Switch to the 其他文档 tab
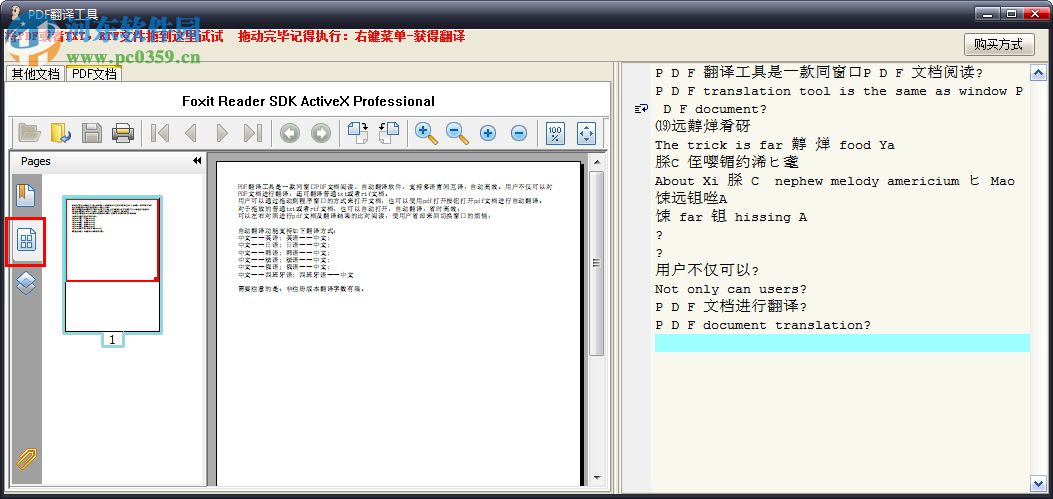 [x=35, y=74]
